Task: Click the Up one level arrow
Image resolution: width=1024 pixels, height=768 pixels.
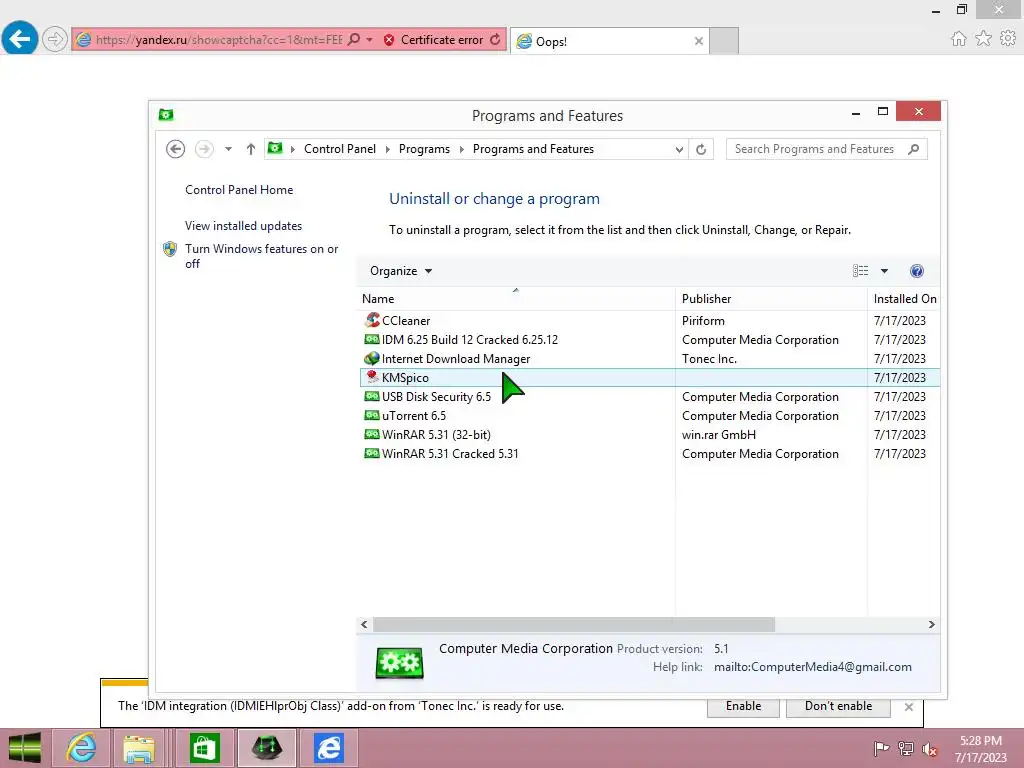Action: click(x=250, y=149)
